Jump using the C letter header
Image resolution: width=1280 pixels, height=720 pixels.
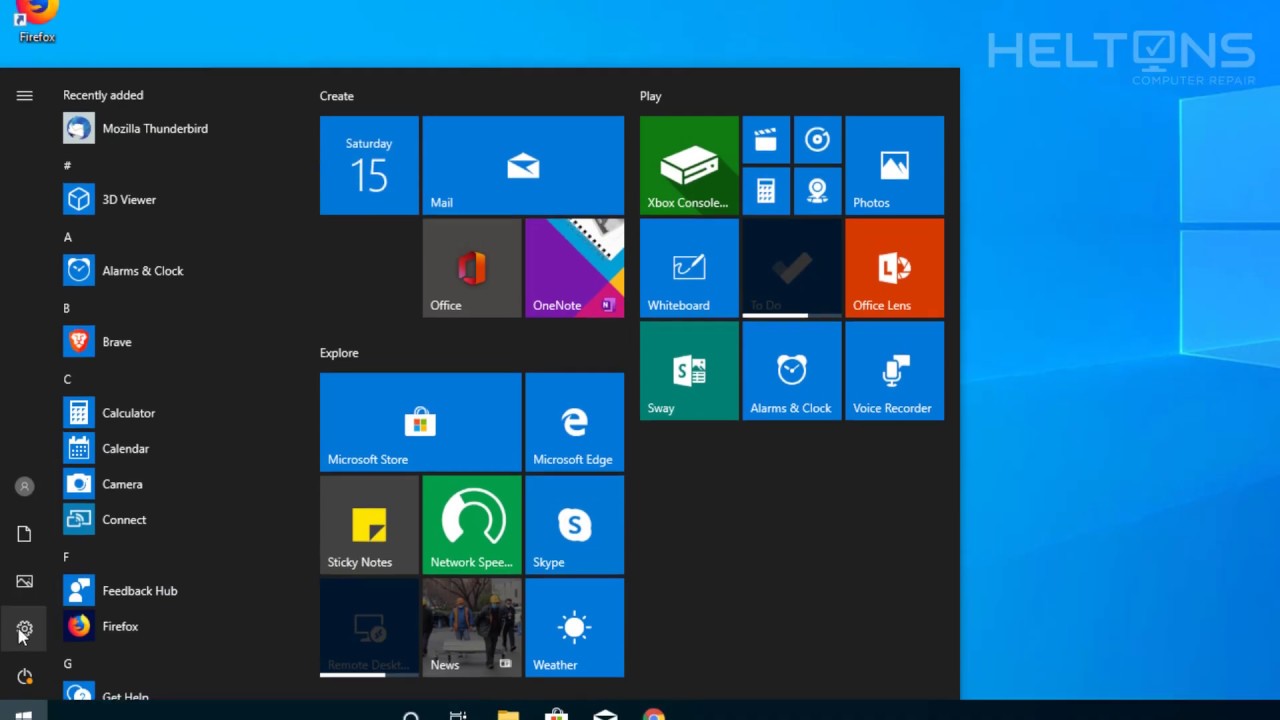click(x=67, y=379)
